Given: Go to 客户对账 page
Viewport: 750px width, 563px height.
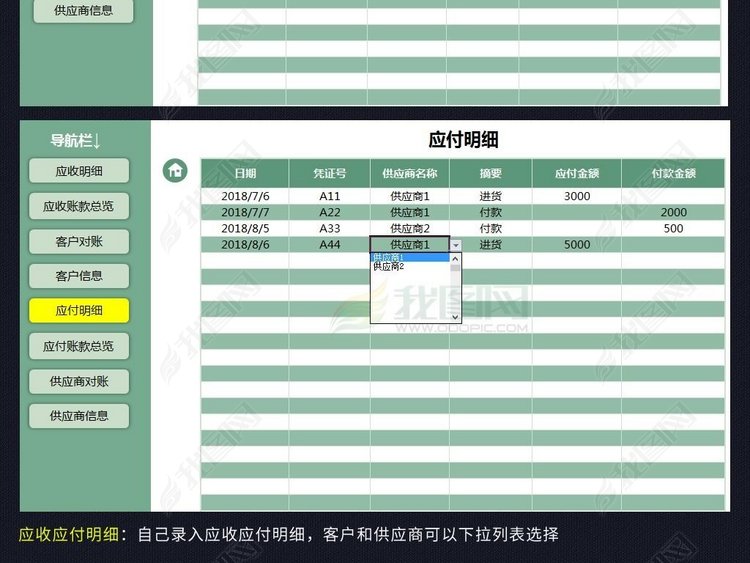Looking at the screenshot, I should tap(79, 242).
